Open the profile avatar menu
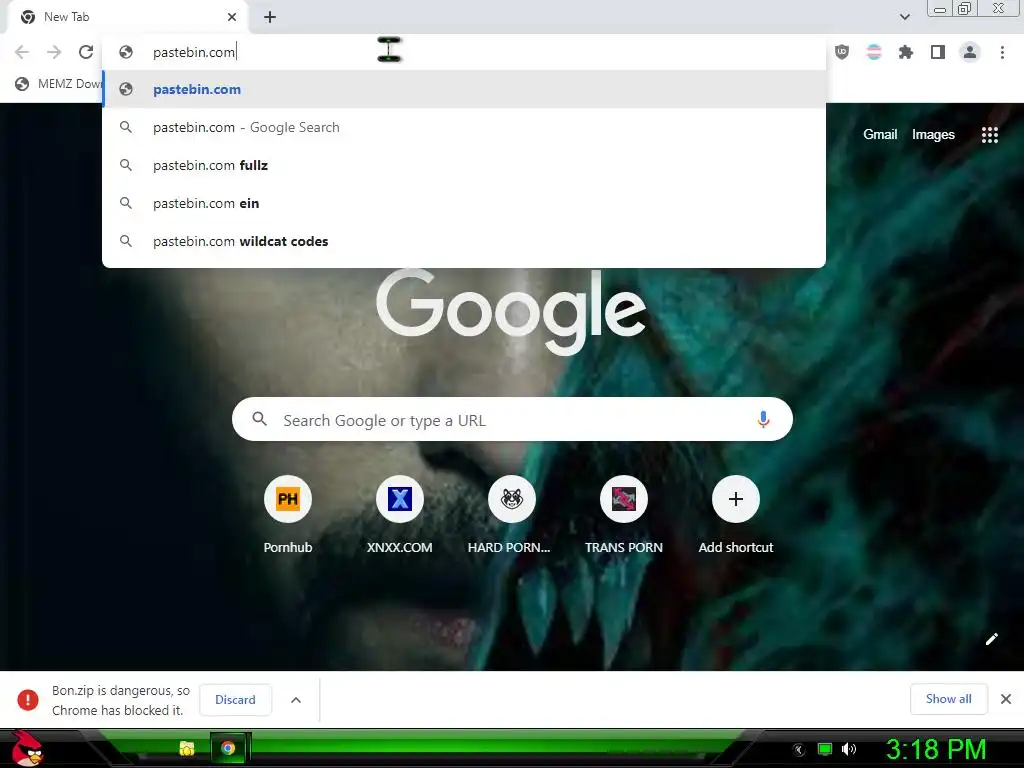Screen dimensions: 1024x768 pos(970,52)
